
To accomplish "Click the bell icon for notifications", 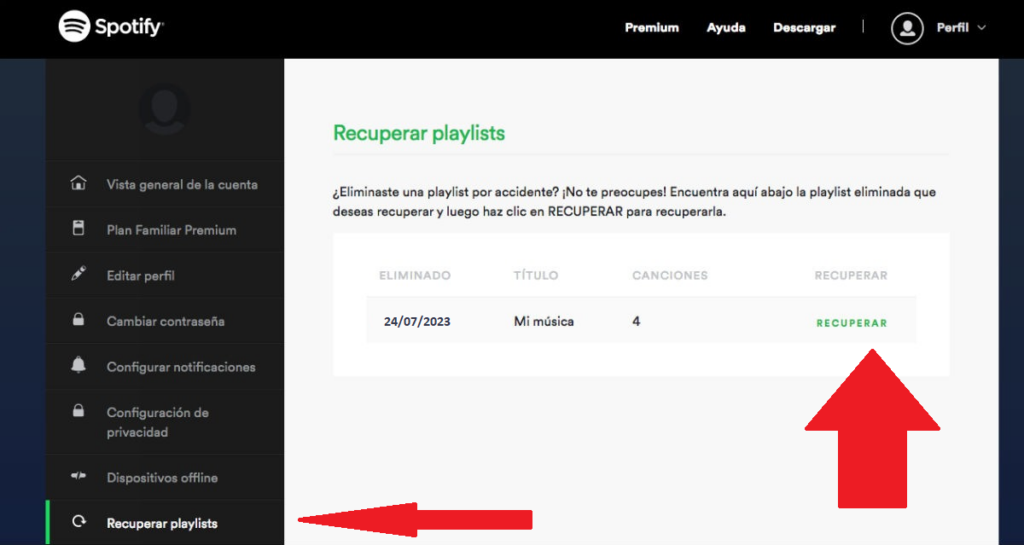I will [78, 366].
